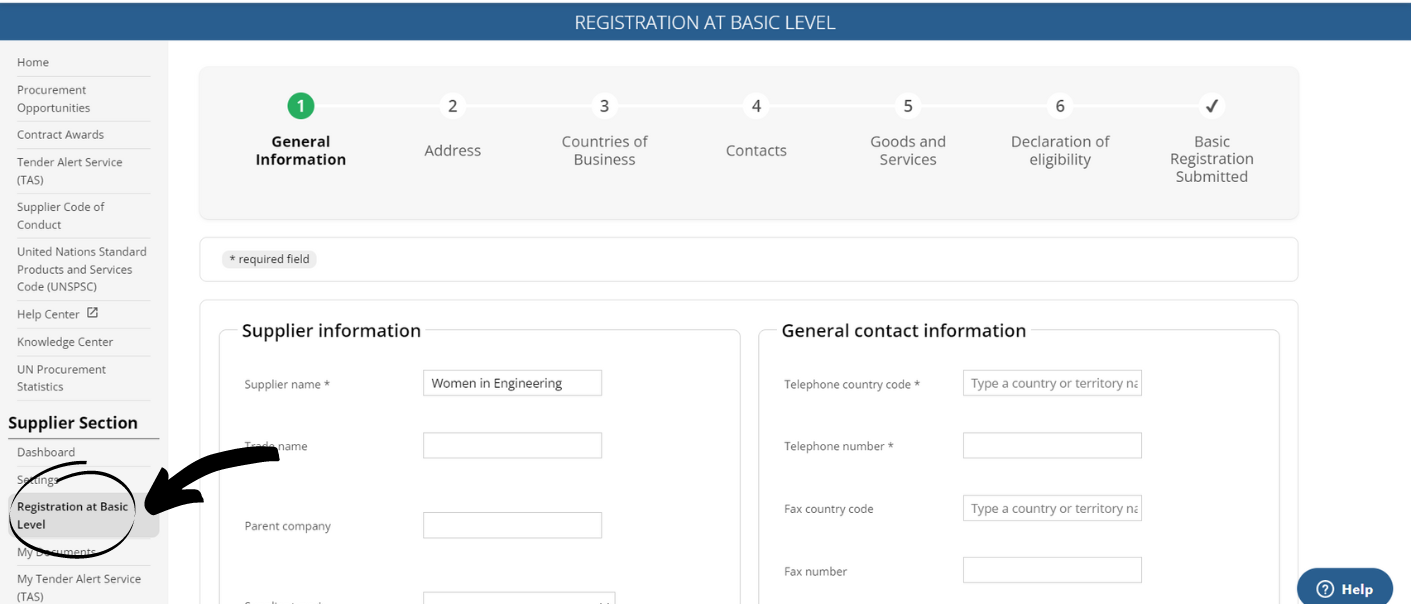
Task: Click the Supplier name input field
Action: coord(512,383)
